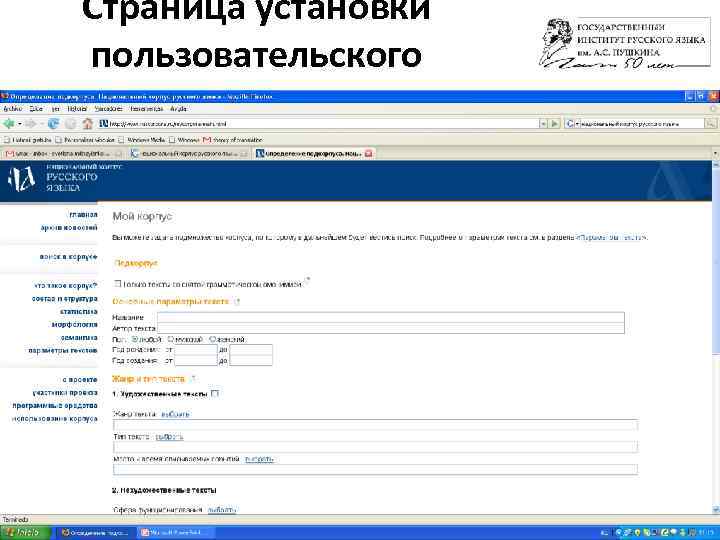Reload the page with the Refresh icon
The width and height of the screenshot is (720, 540).
(x=53, y=124)
